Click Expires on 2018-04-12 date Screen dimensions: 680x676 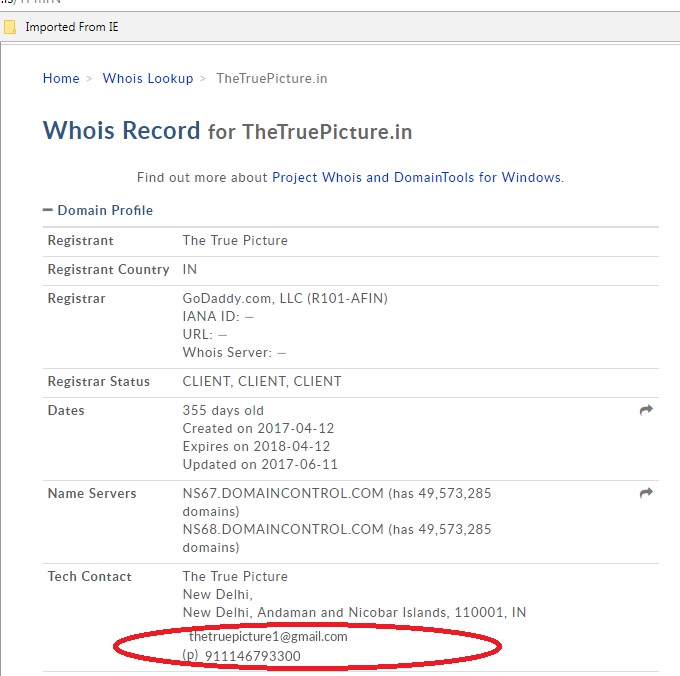(x=256, y=446)
